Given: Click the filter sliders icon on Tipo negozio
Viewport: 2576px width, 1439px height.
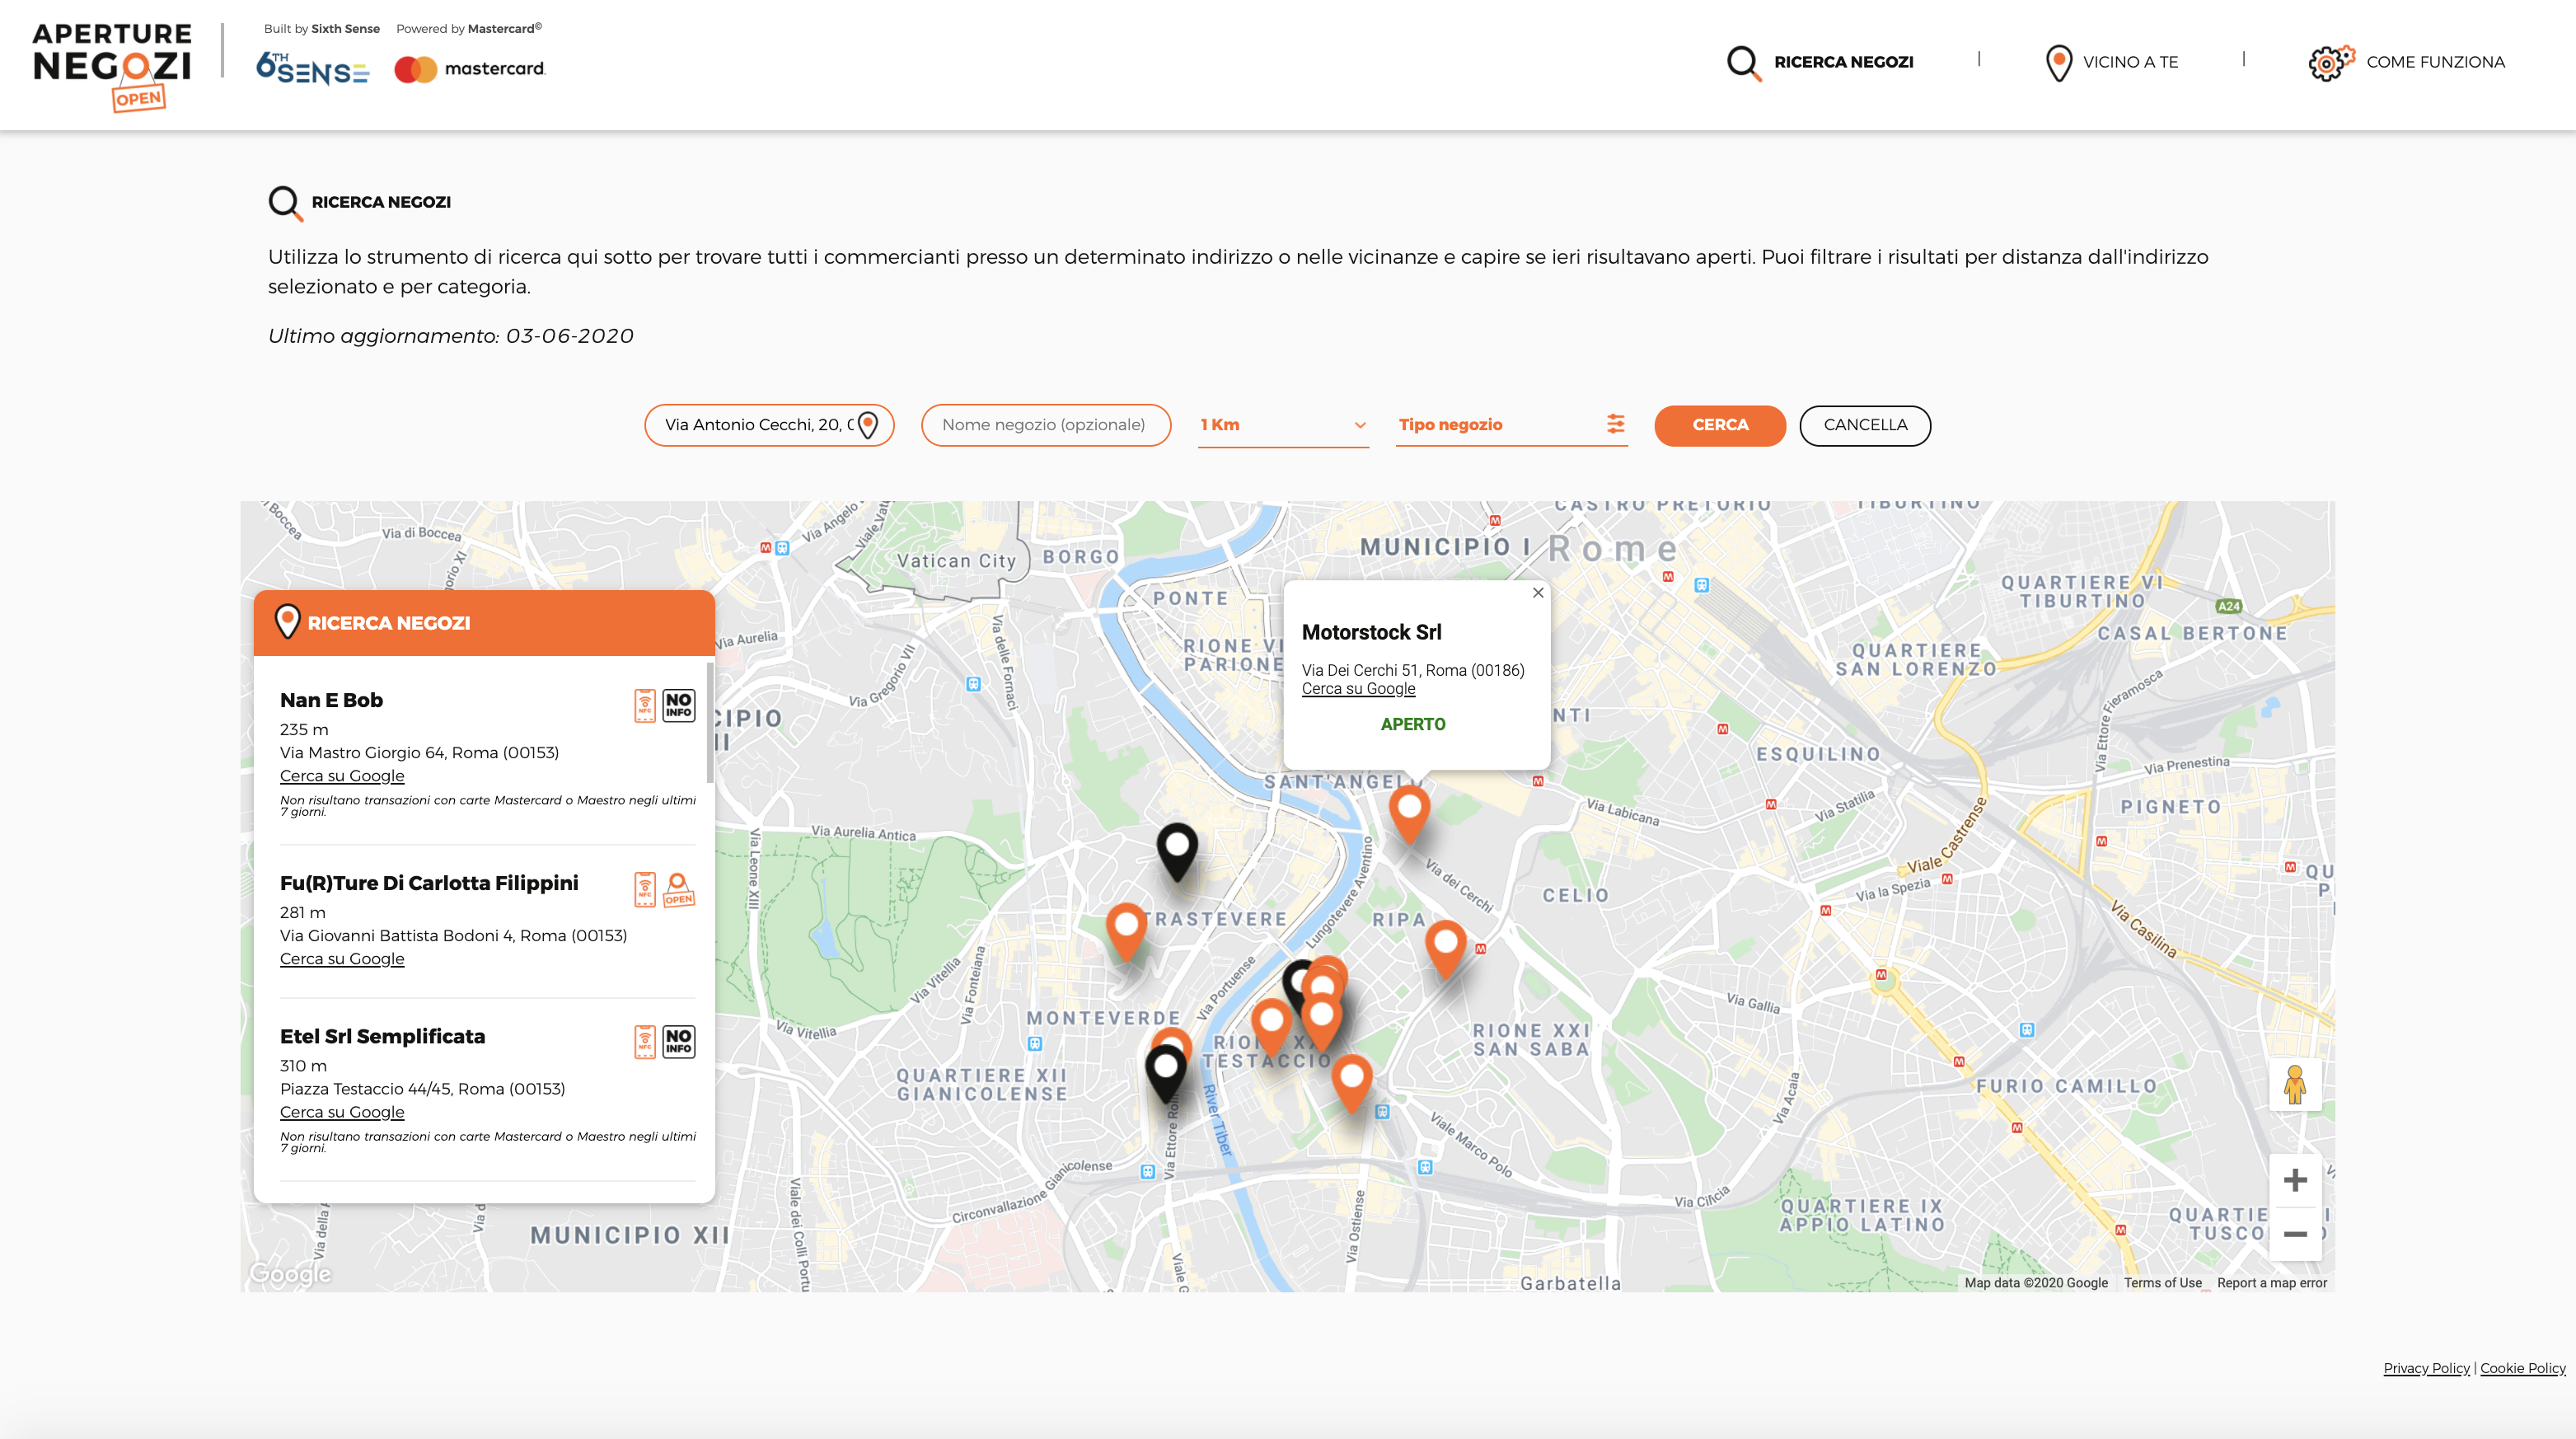Looking at the screenshot, I should click(1615, 424).
